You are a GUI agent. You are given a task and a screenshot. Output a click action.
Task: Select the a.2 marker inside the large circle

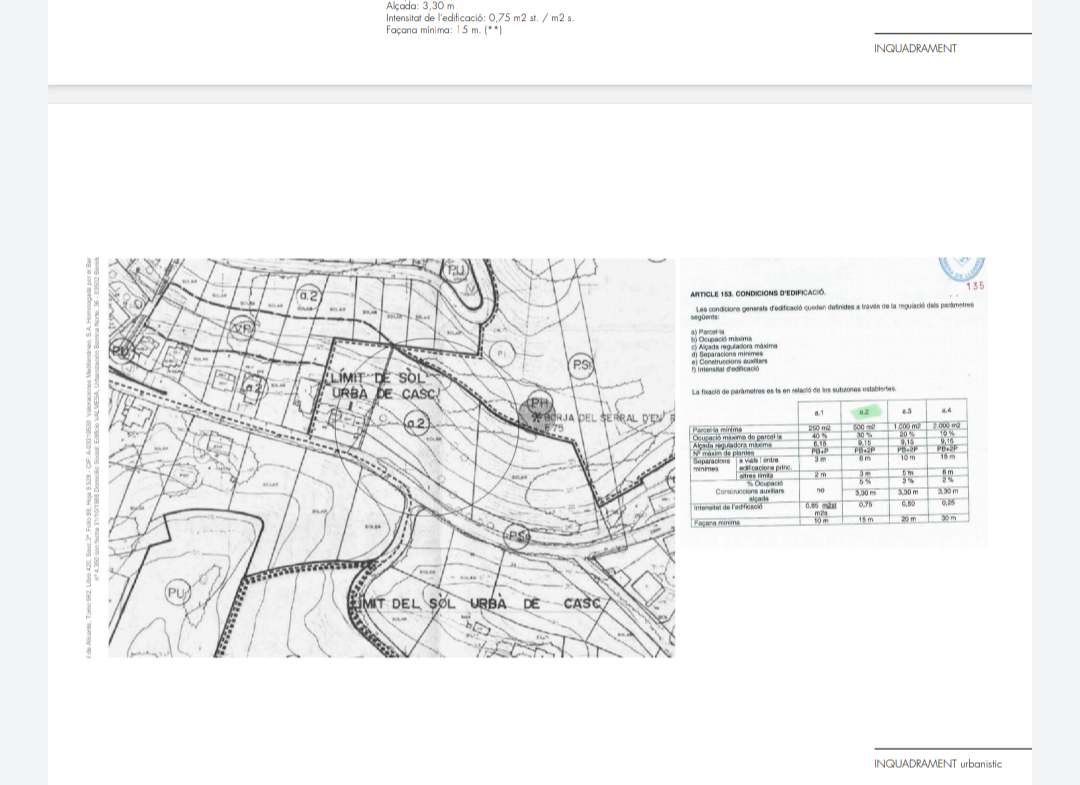pos(416,424)
